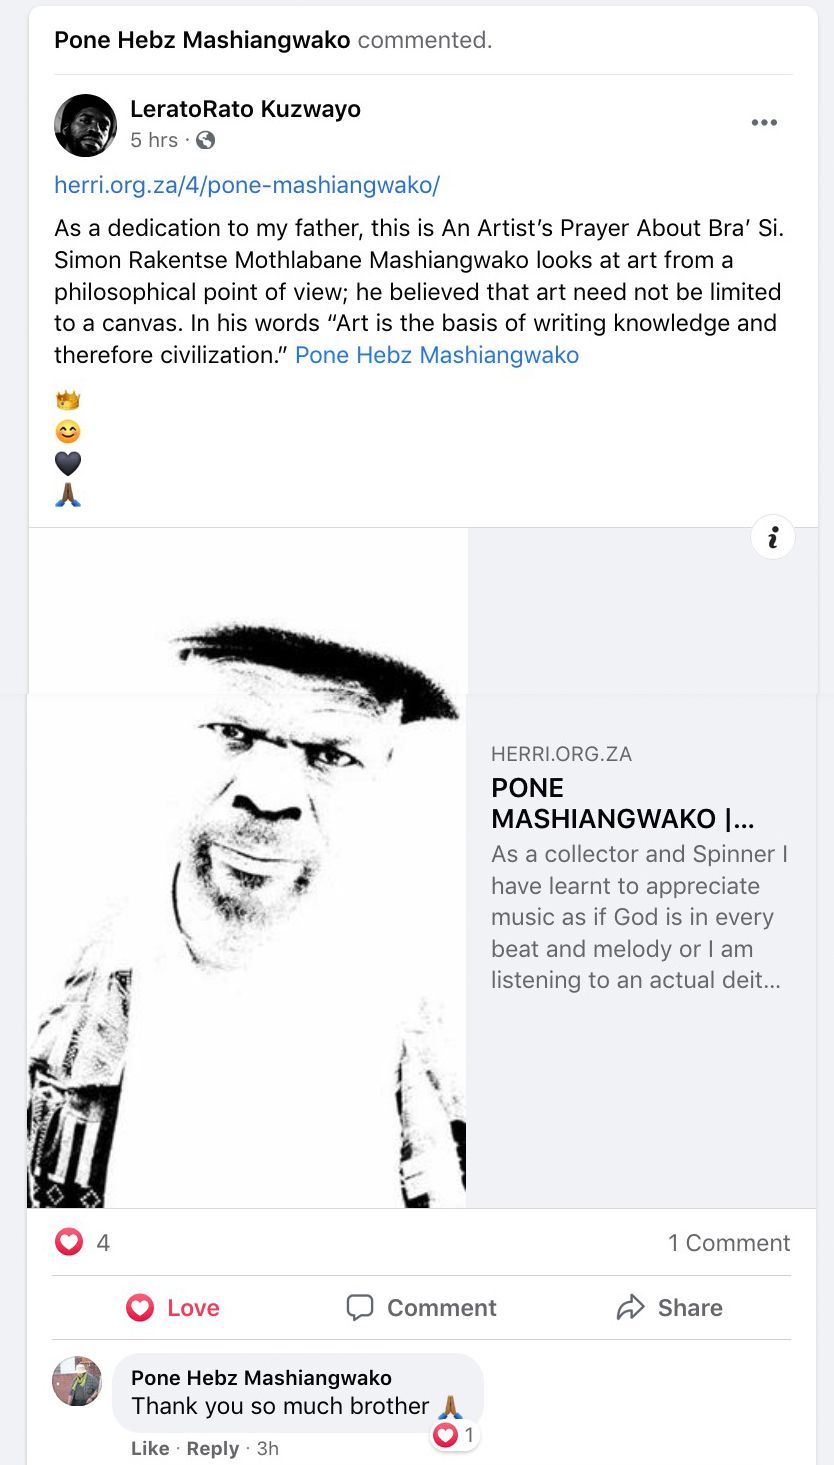Viewport: 834px width, 1465px height.
Task: Click the link info 'i' icon
Action: coord(773,538)
